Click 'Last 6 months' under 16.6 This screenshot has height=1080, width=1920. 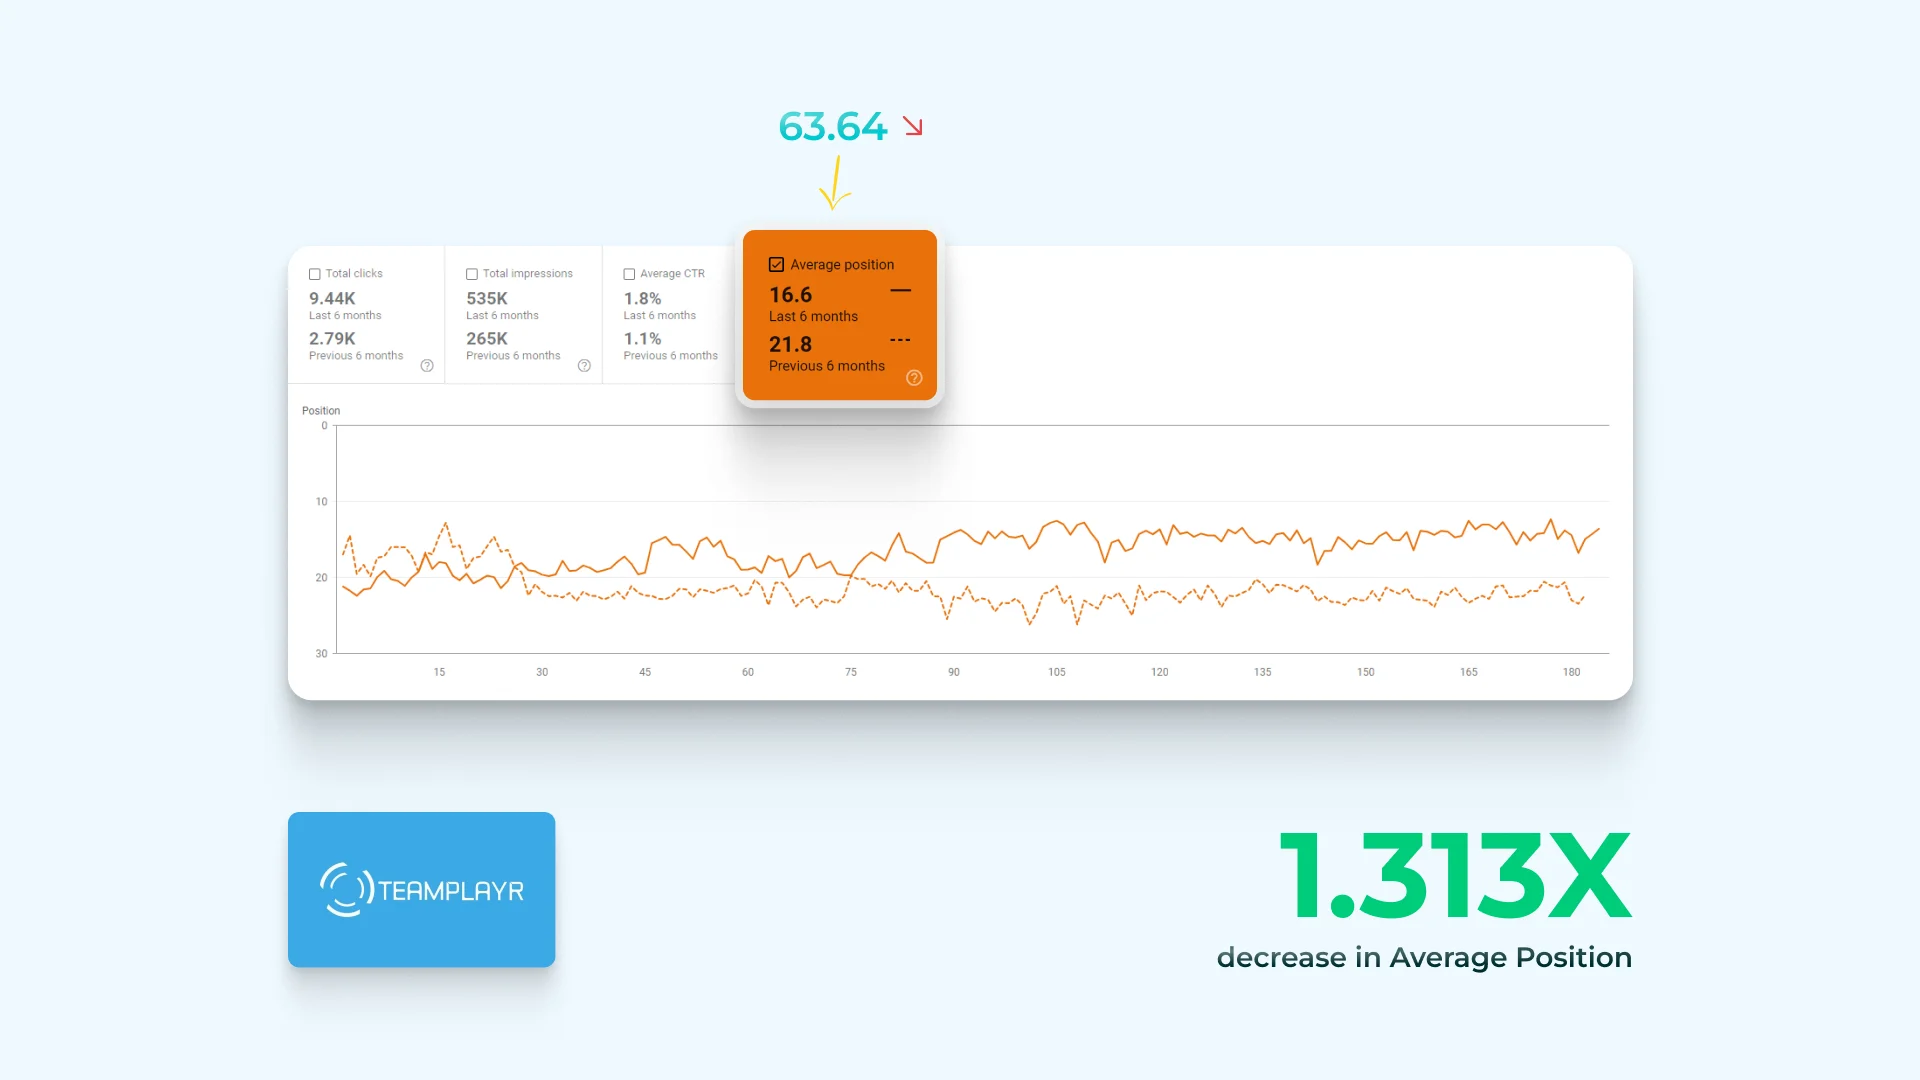813,316
